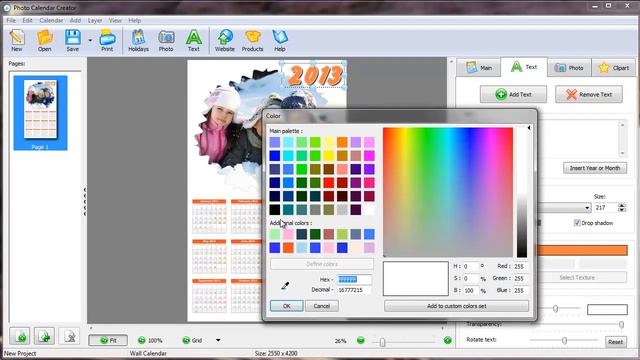Switch to the Main tab
The height and width of the screenshot is (360, 640).
pyautogui.click(x=479, y=68)
